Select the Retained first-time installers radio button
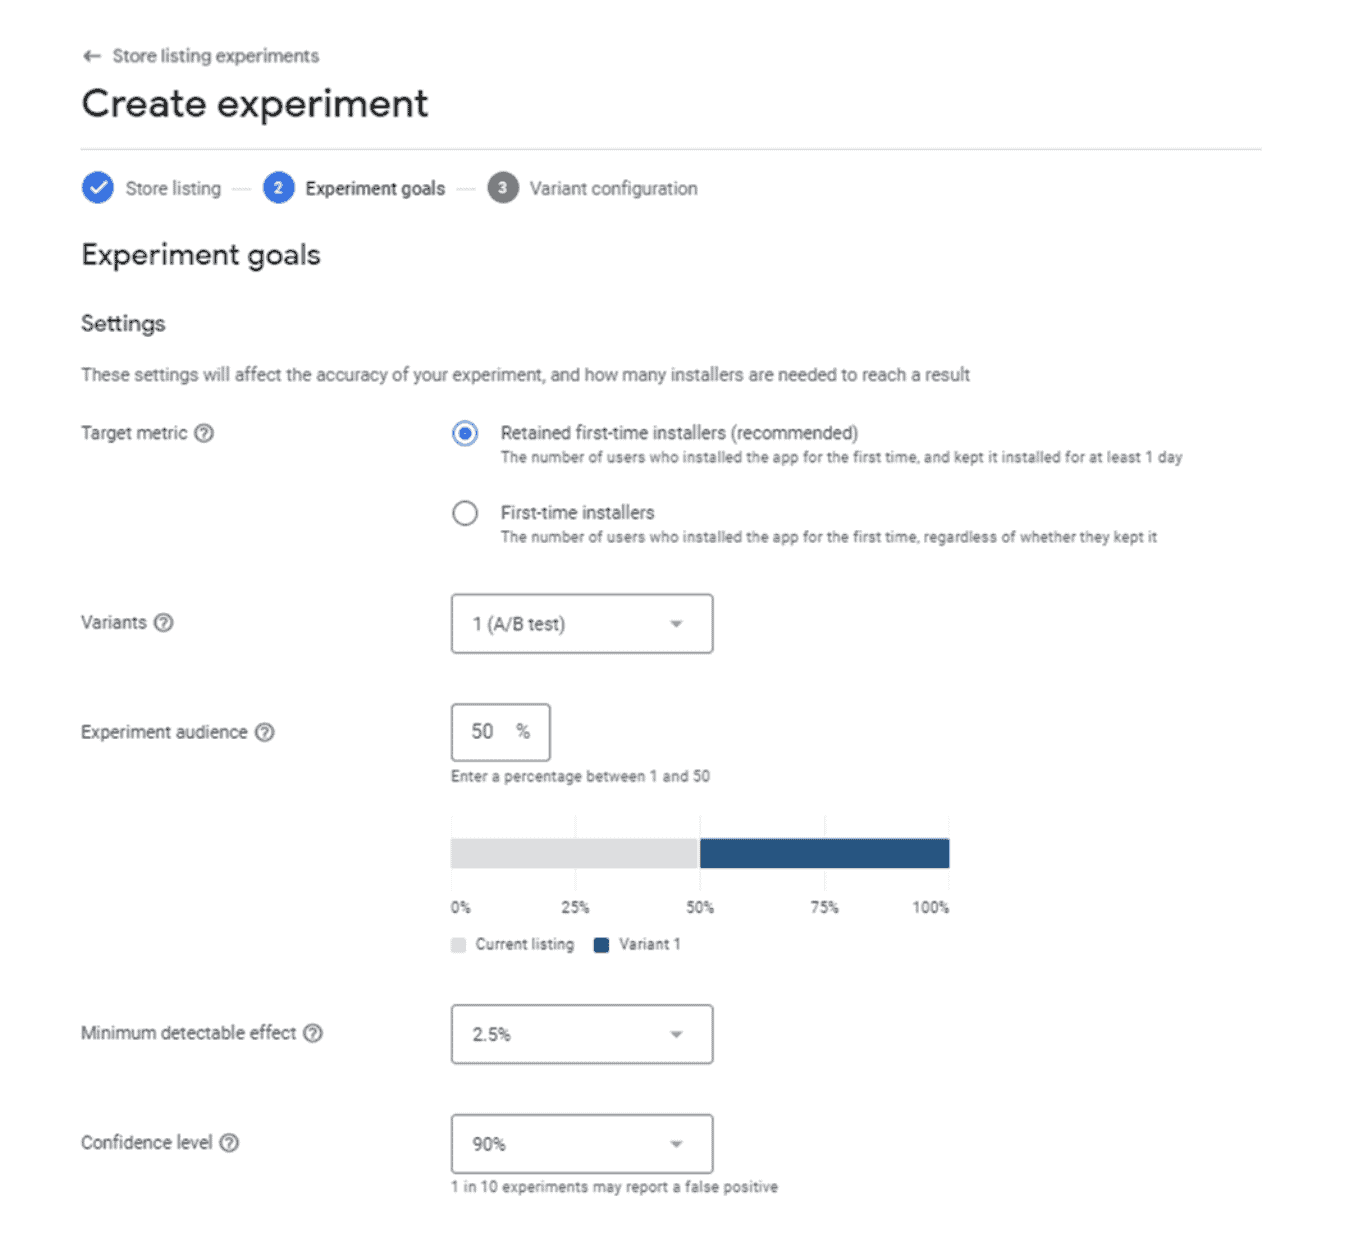This screenshot has height=1240, width=1346. click(465, 434)
